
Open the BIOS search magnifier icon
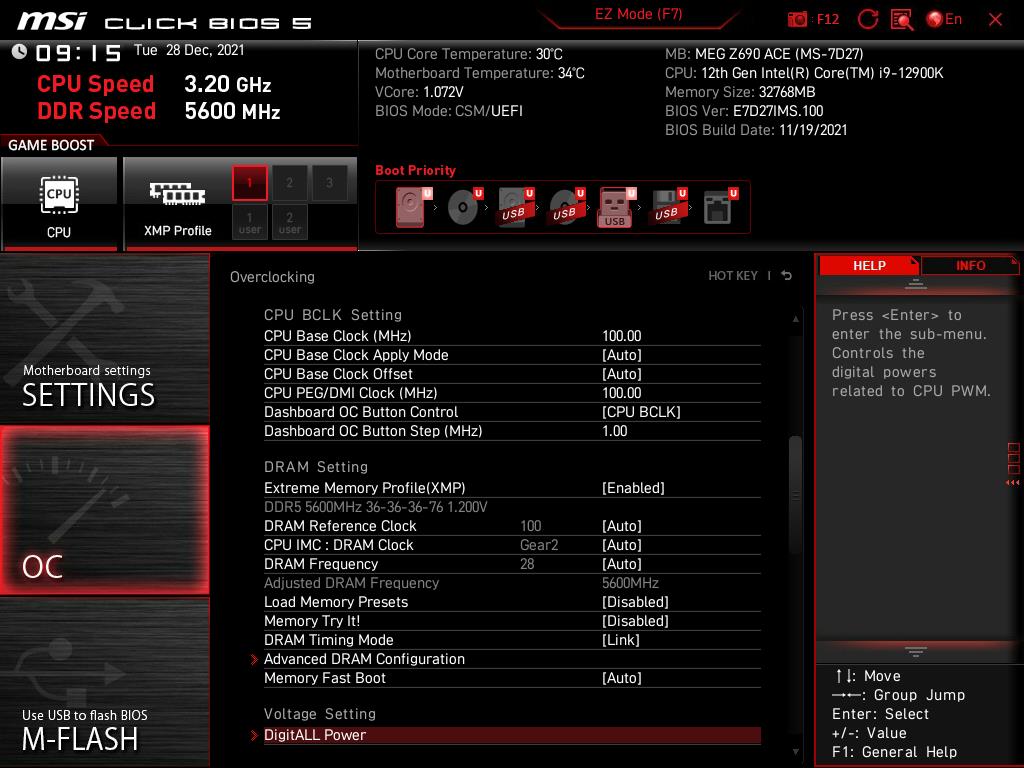(x=901, y=19)
